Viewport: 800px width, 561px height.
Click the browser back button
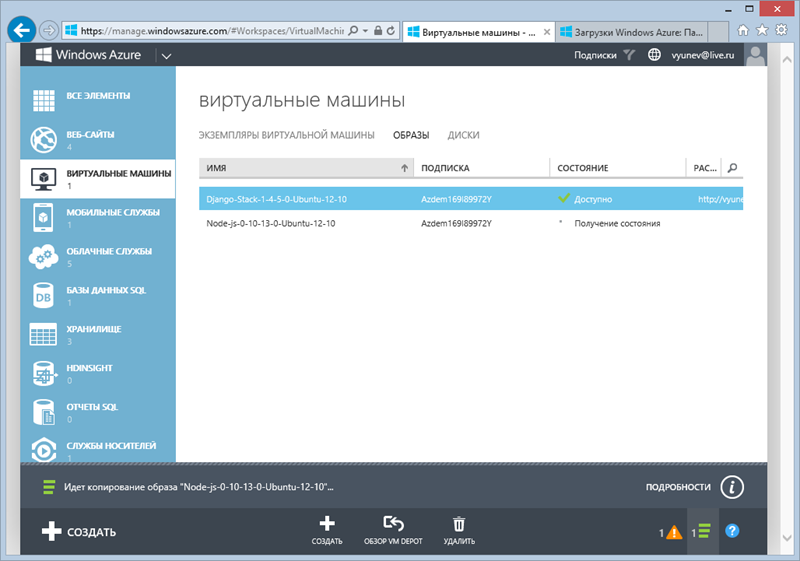pos(21,31)
